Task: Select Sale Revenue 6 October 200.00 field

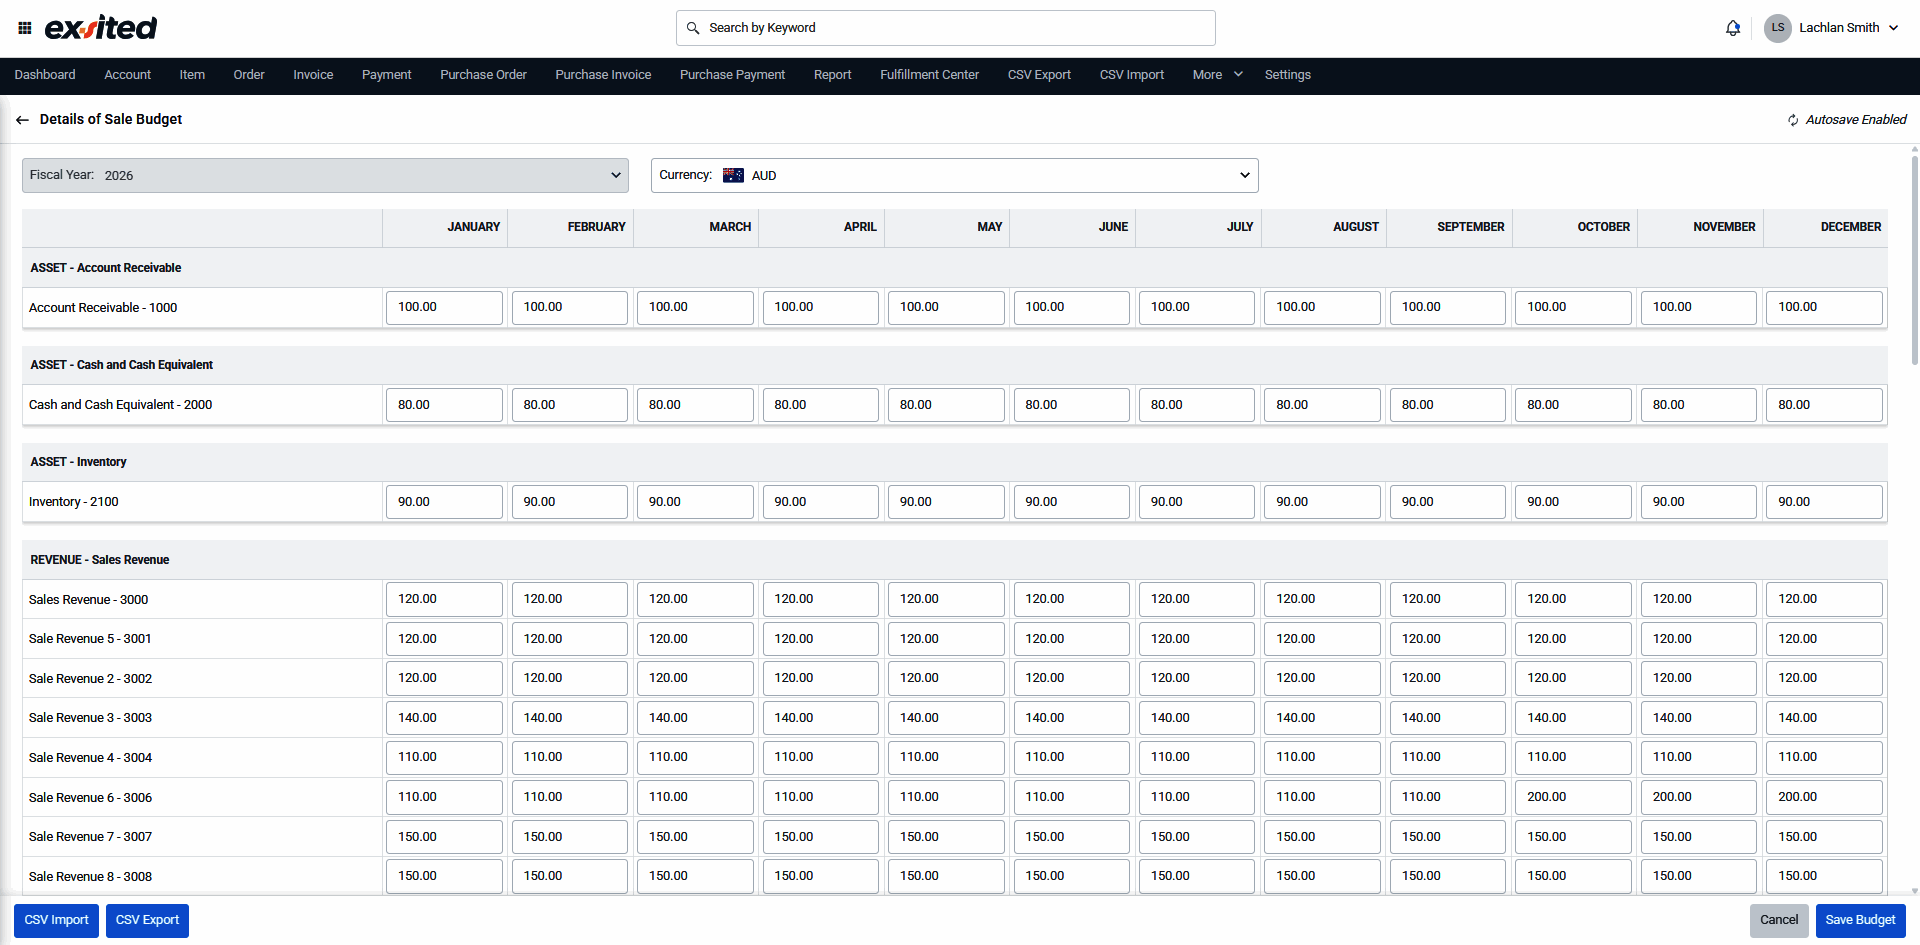Action: [x=1572, y=797]
